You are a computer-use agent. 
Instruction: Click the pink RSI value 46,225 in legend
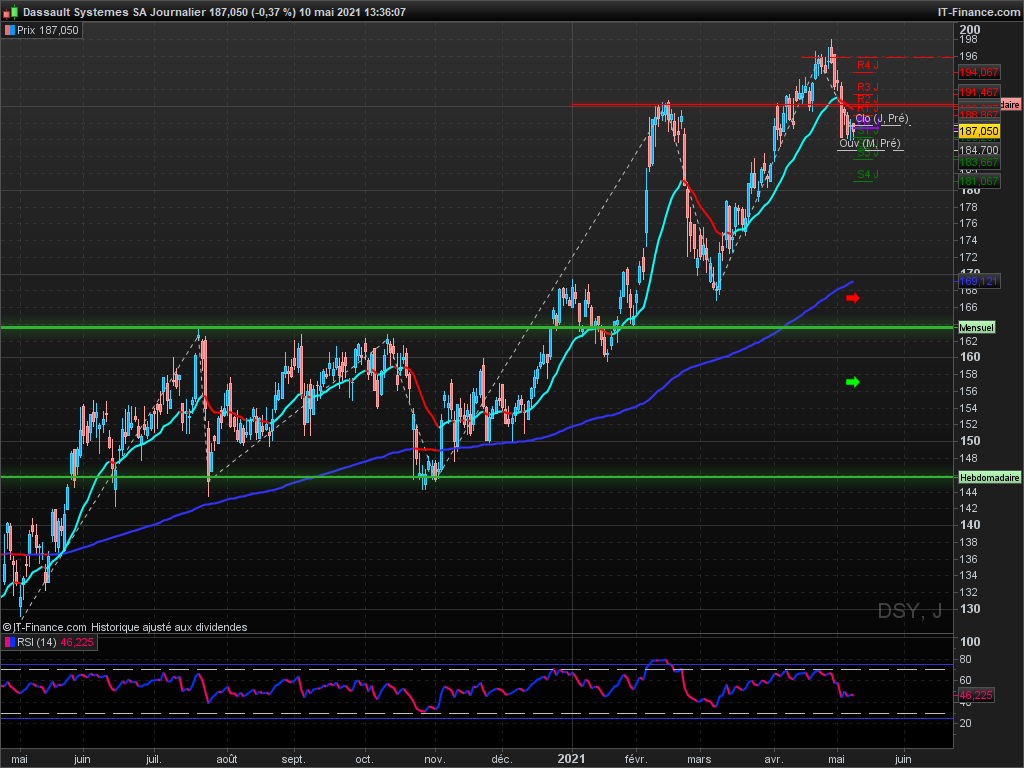tap(77, 643)
